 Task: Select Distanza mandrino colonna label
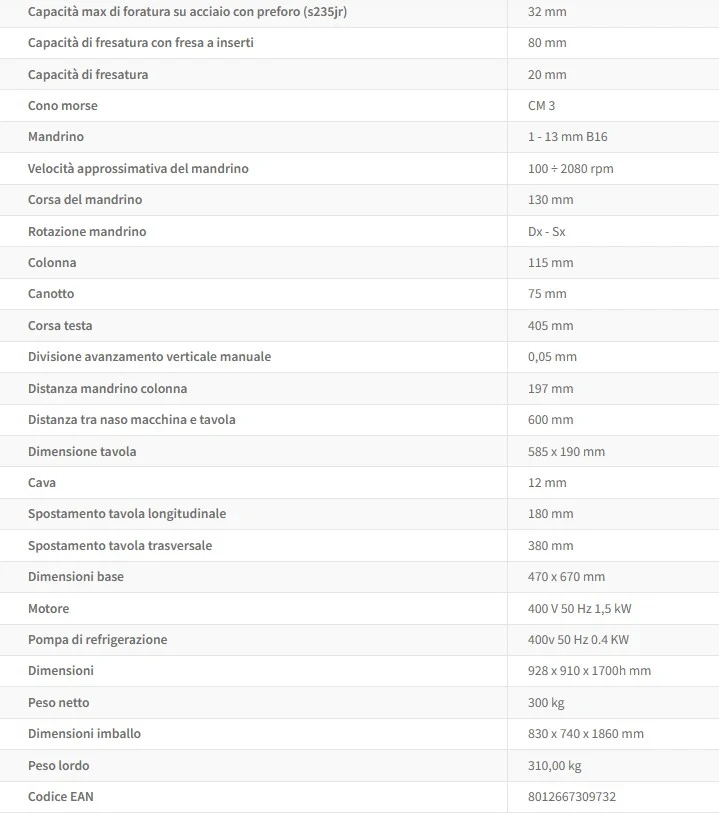pos(107,388)
